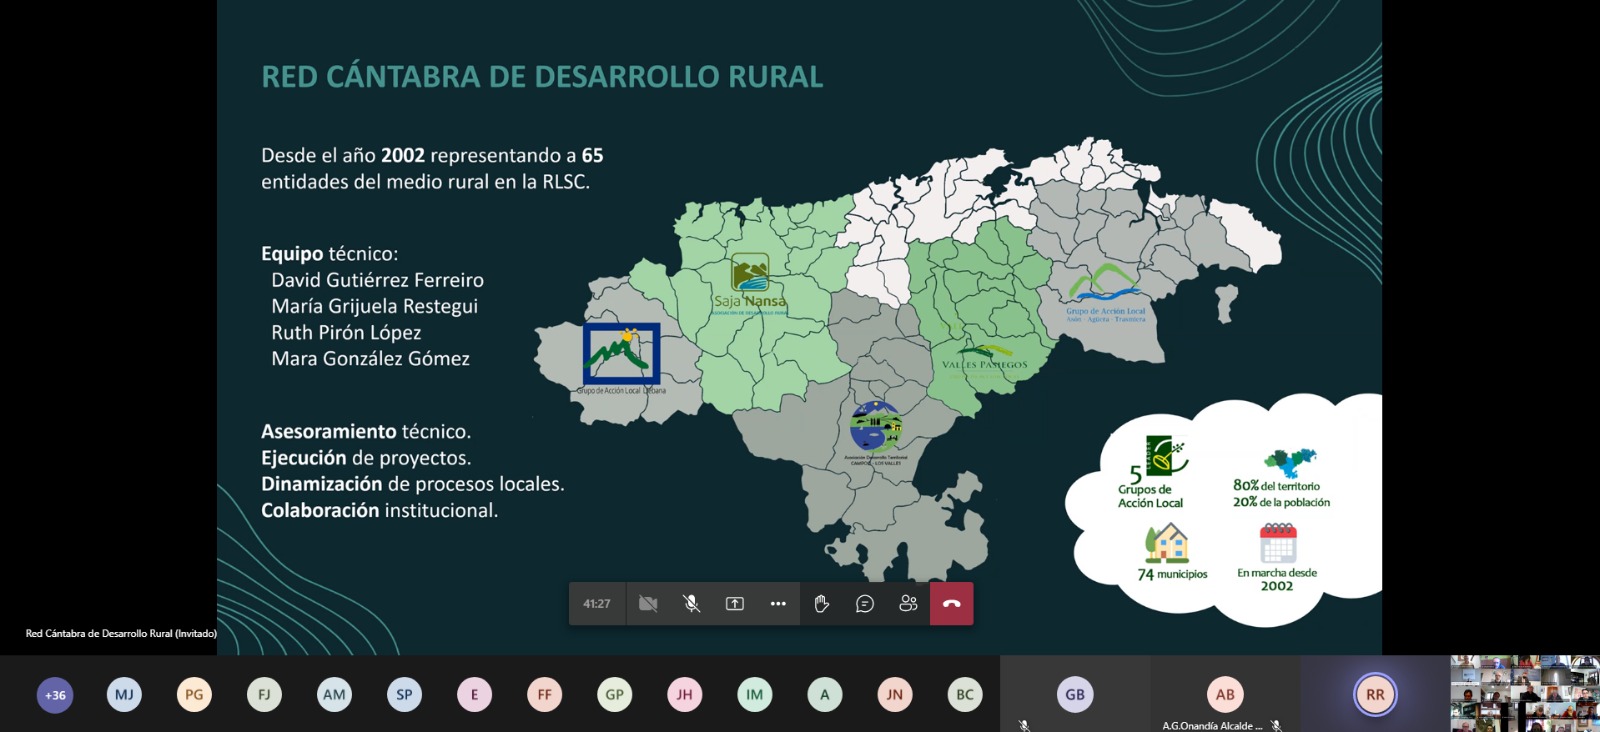Image resolution: width=1600 pixels, height=732 pixels.
Task: Unmute the microphone in the call bar
Action: coord(691,604)
